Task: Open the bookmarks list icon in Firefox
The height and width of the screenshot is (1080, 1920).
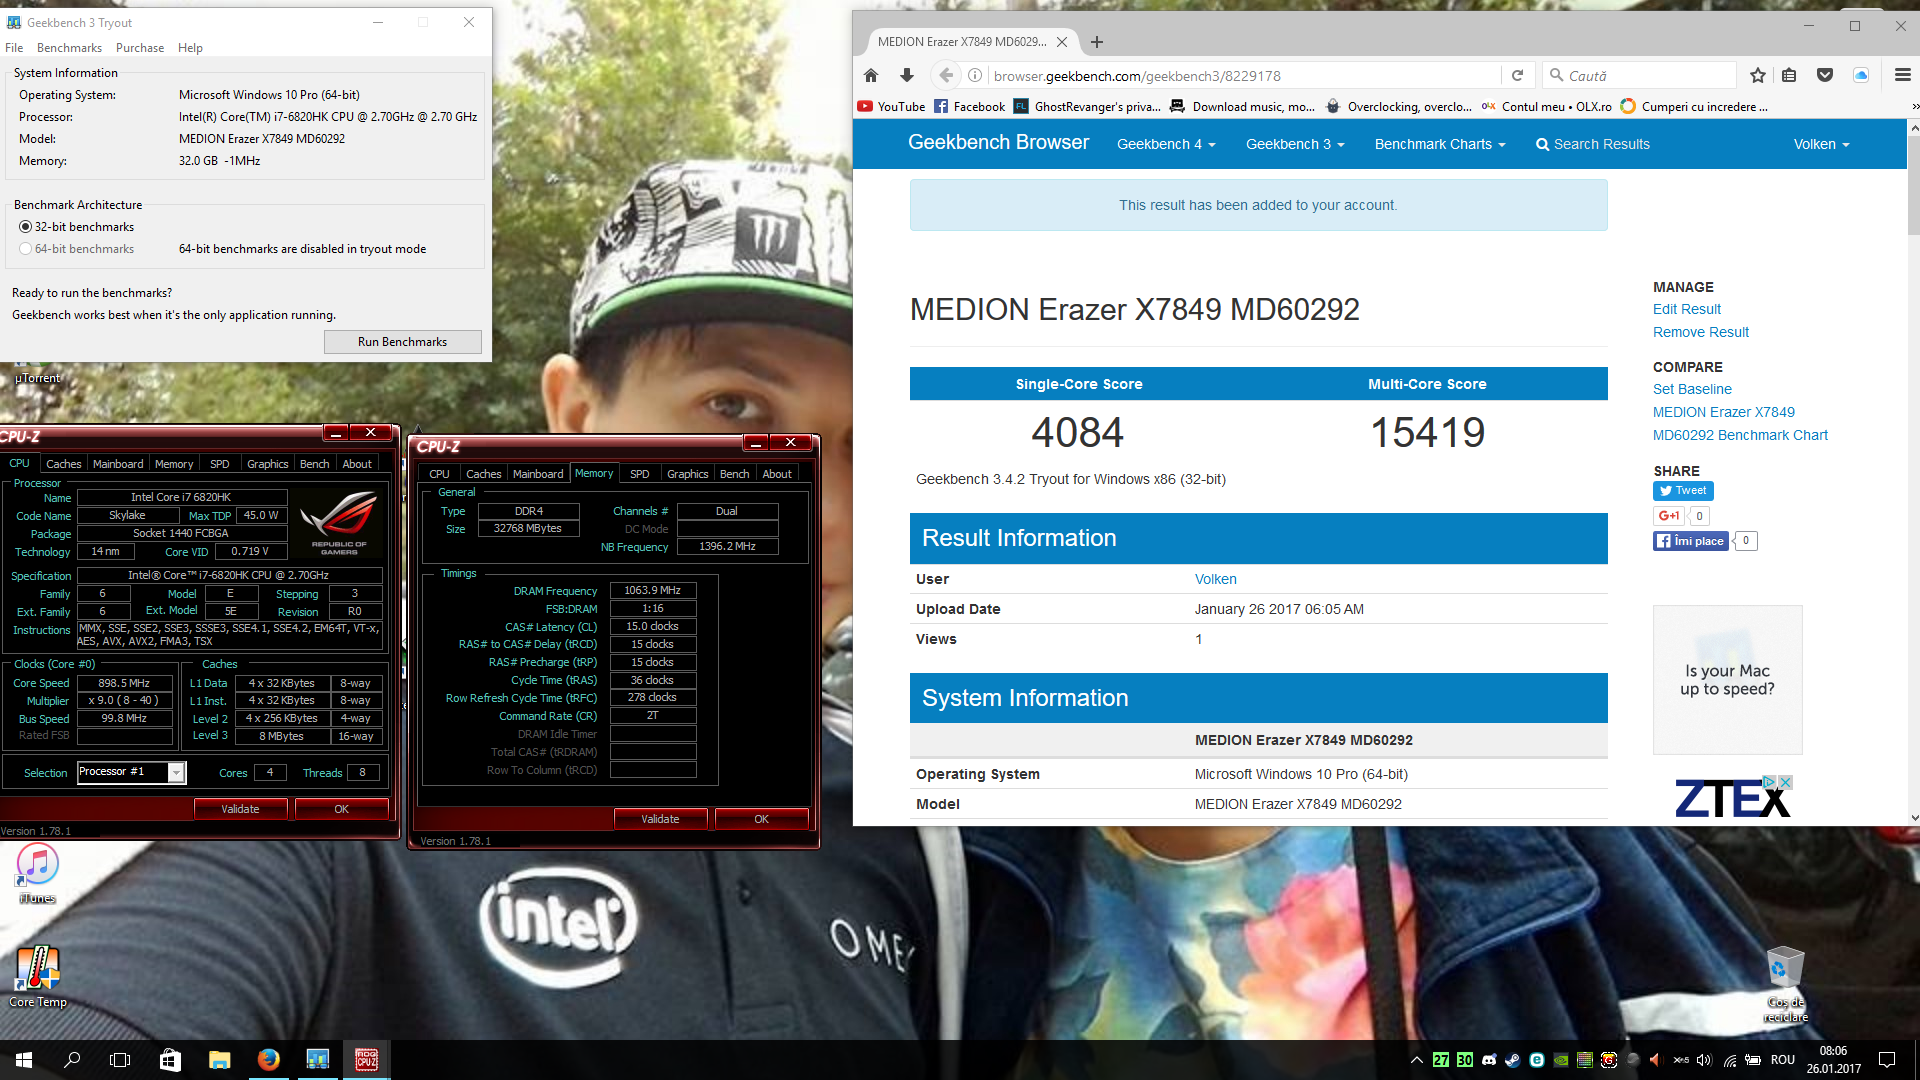Action: coord(1789,75)
